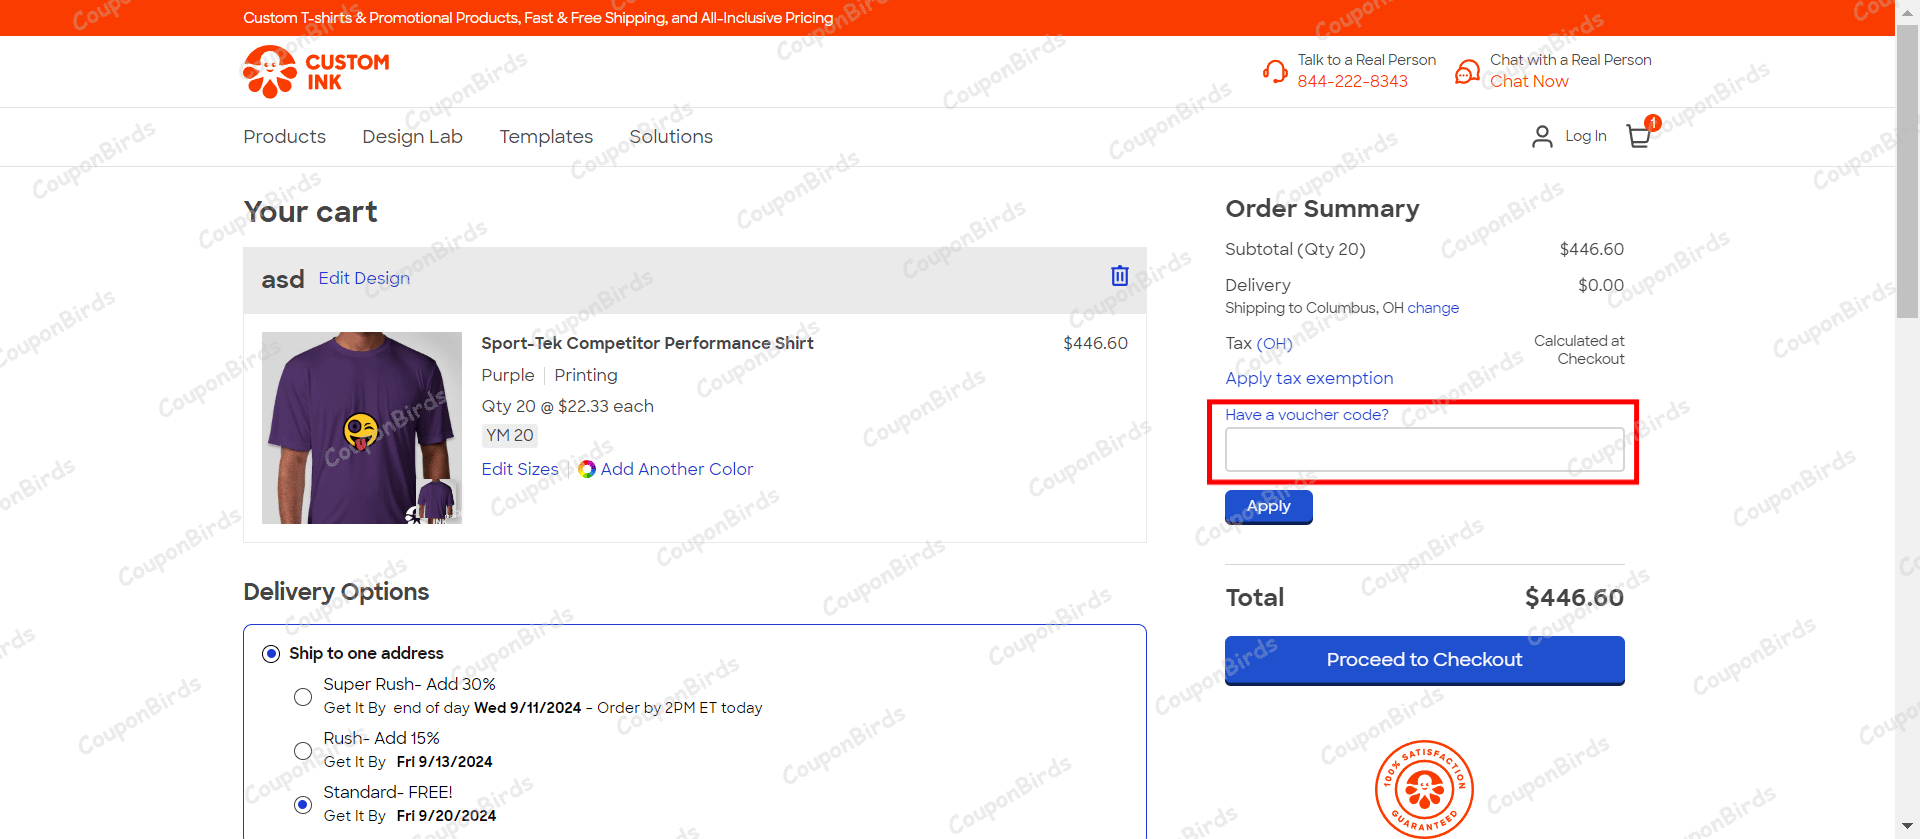
Task: Click the purple shirt product thumbnail
Action: 362,428
